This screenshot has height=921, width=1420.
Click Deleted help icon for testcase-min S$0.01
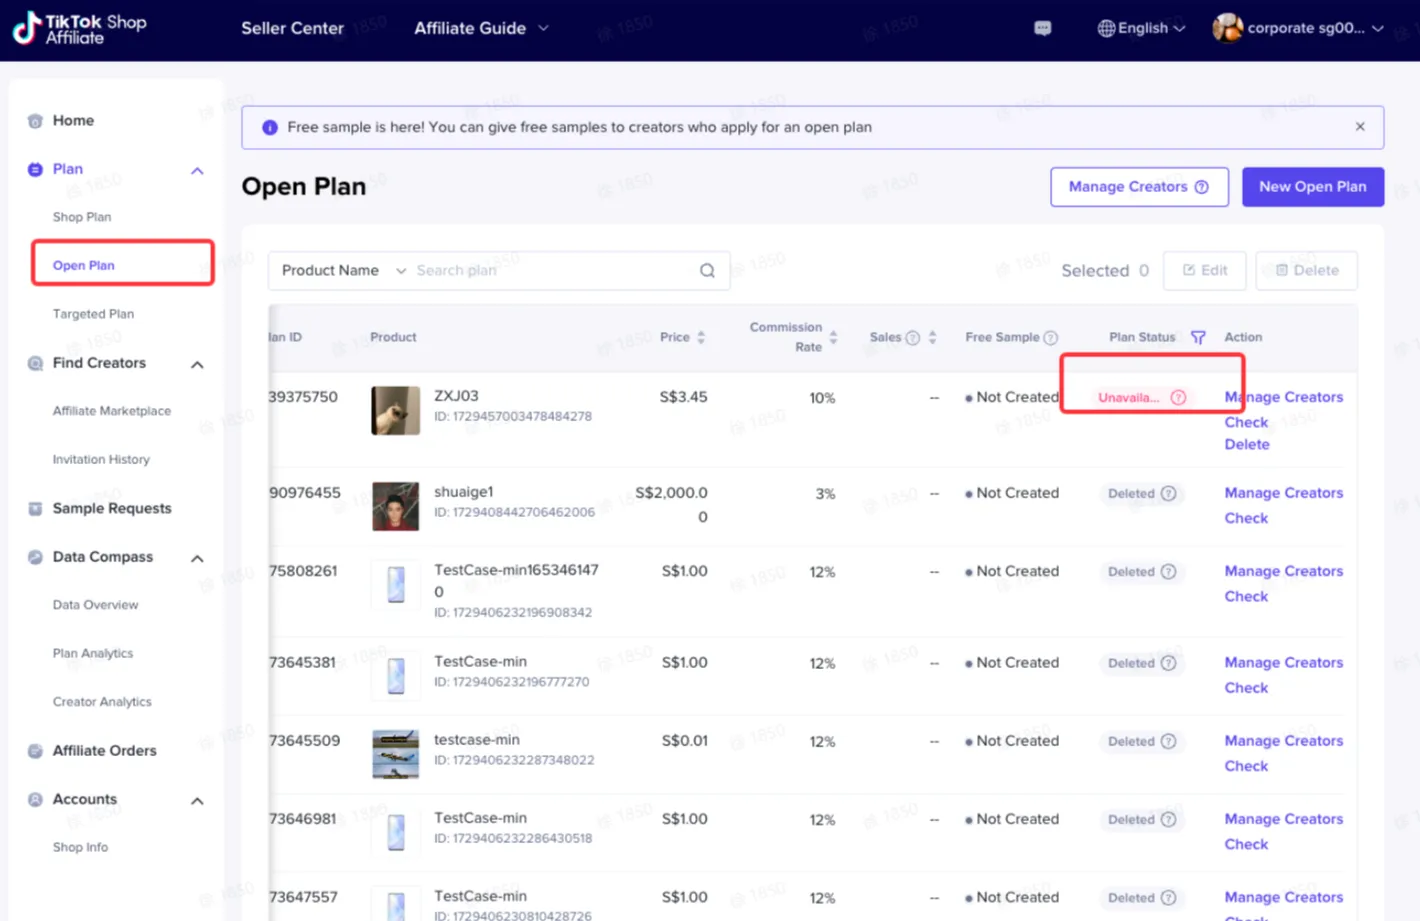[1168, 741]
